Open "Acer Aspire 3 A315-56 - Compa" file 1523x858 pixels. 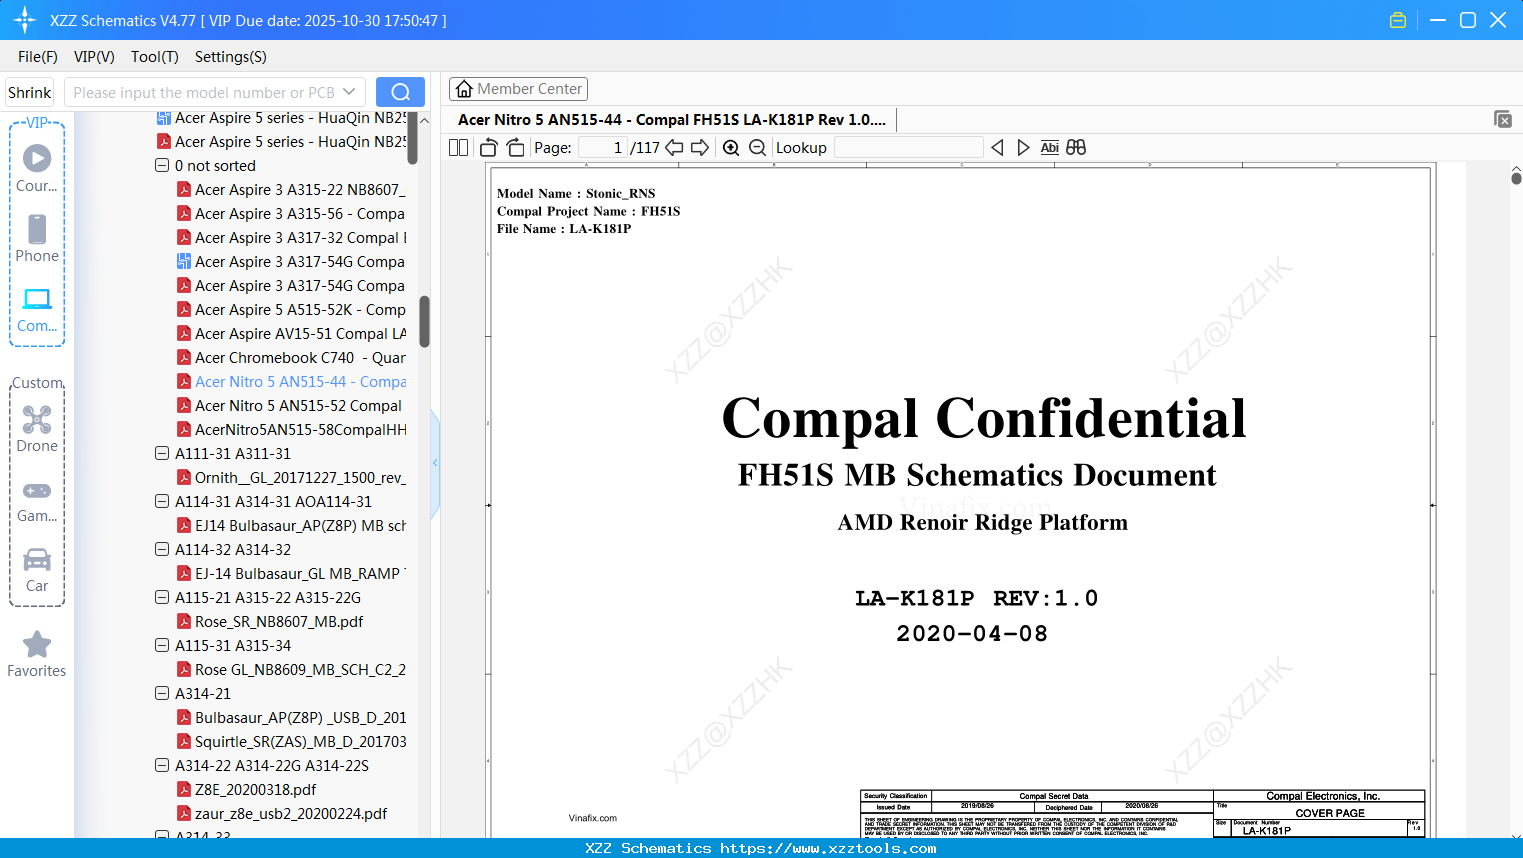pos(291,214)
